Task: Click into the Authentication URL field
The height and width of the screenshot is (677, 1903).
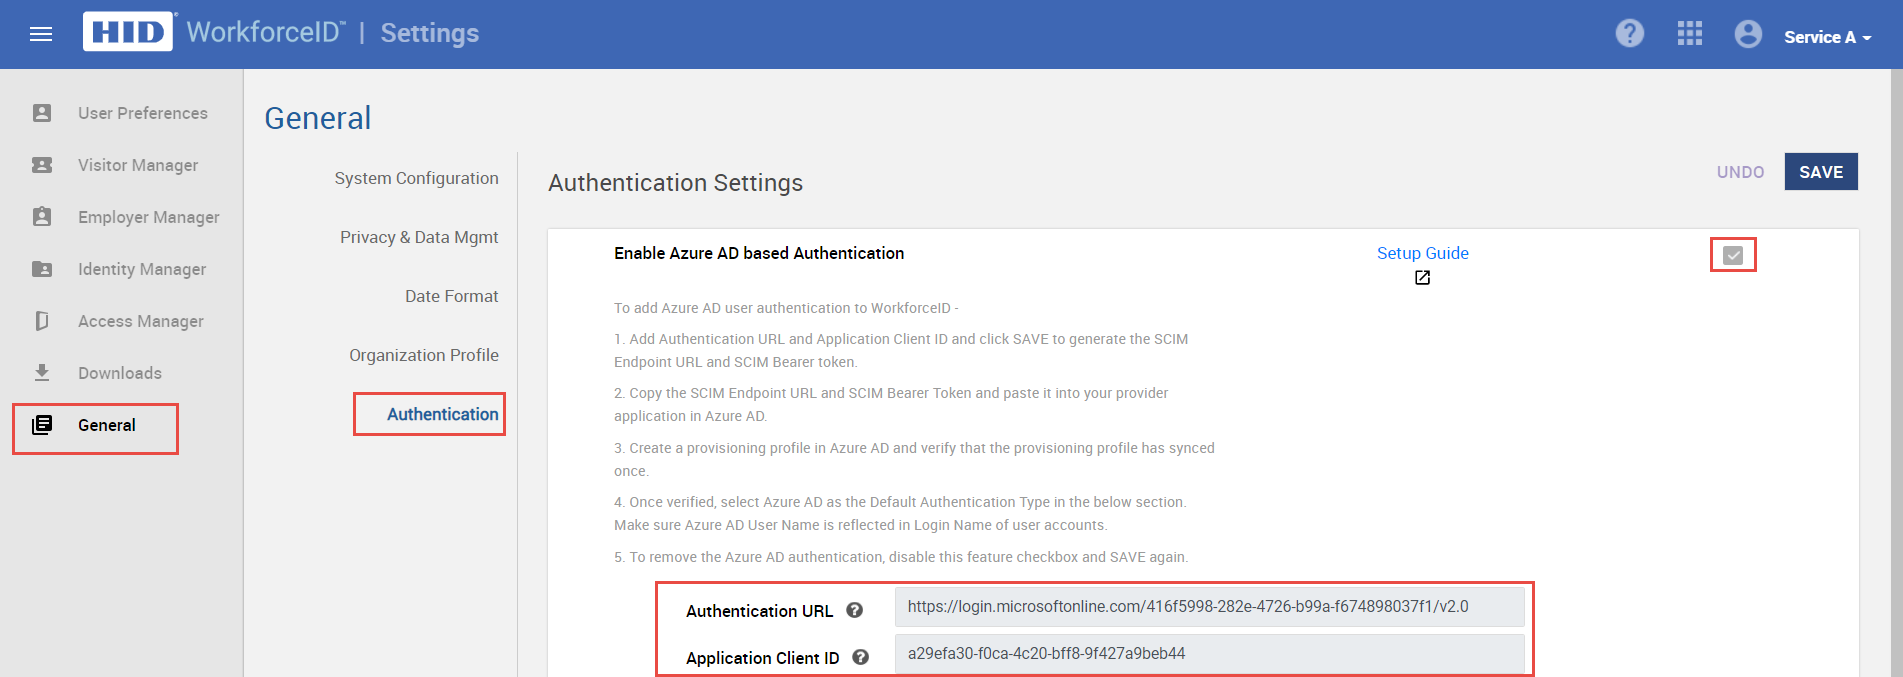Action: [x=1209, y=607]
